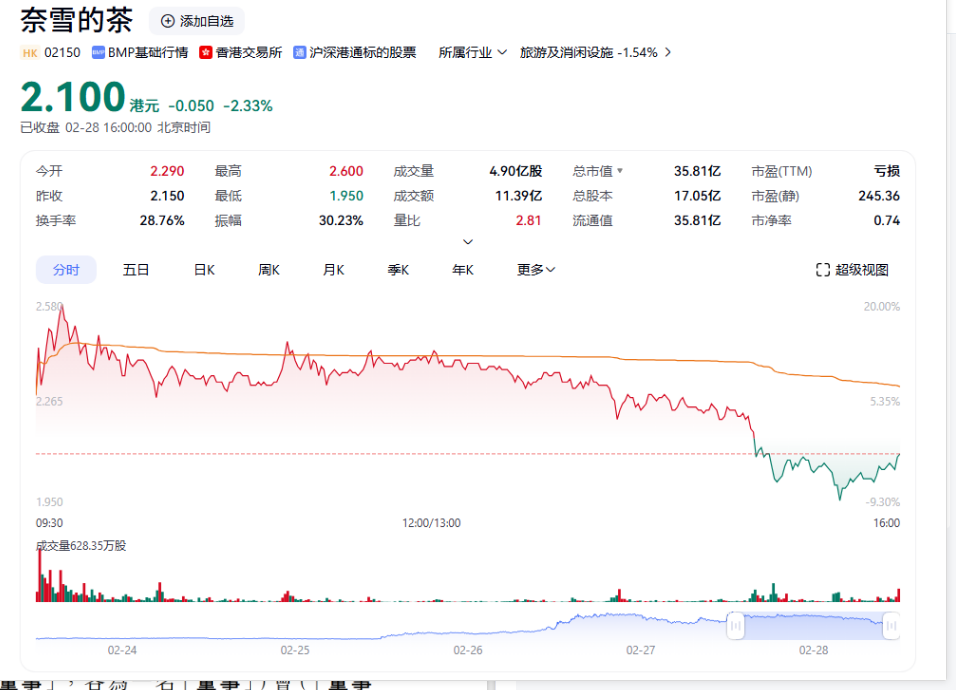The height and width of the screenshot is (690, 956).
Task: Switch to 月K chart tab
Action: click(x=334, y=270)
